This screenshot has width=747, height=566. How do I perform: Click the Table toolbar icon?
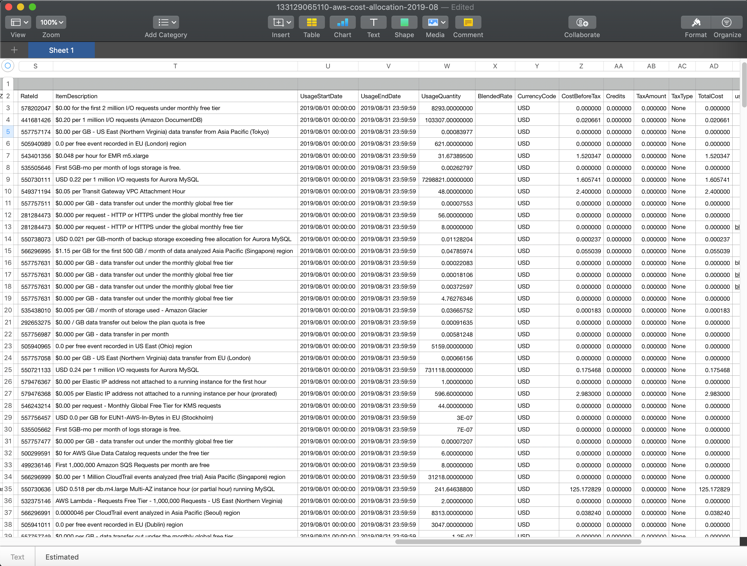[312, 22]
